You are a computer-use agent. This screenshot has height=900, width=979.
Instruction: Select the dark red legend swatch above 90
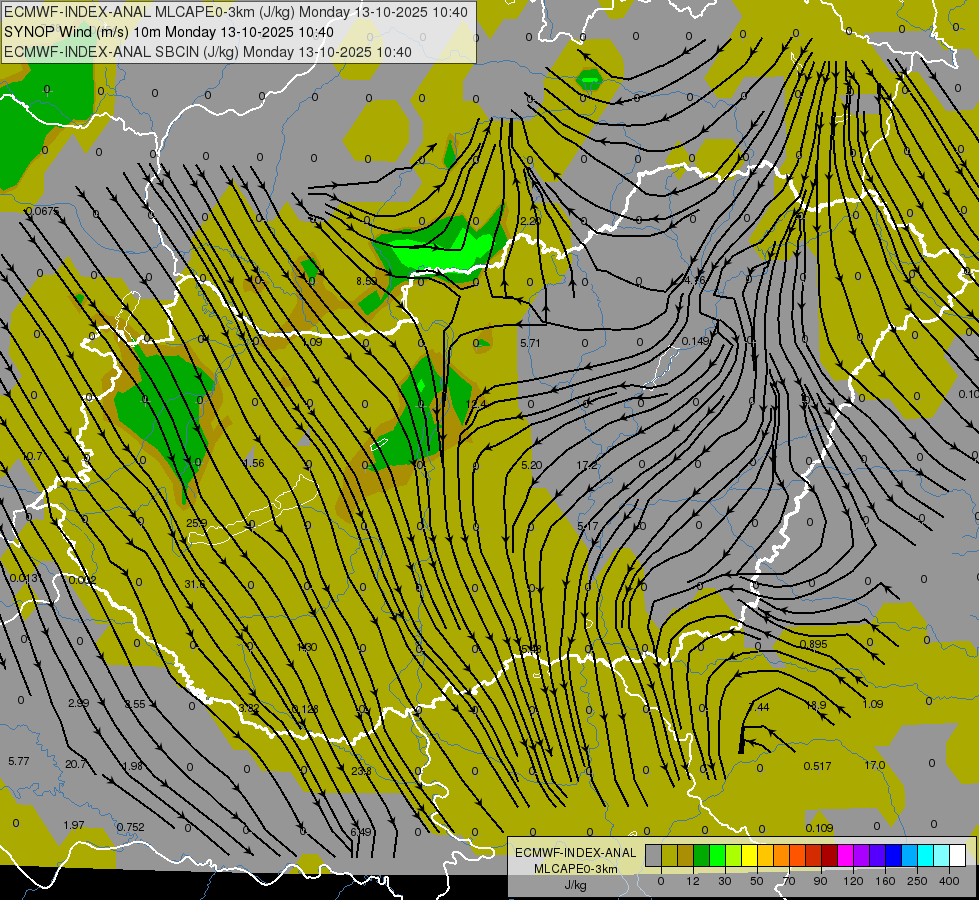pyautogui.click(x=829, y=855)
